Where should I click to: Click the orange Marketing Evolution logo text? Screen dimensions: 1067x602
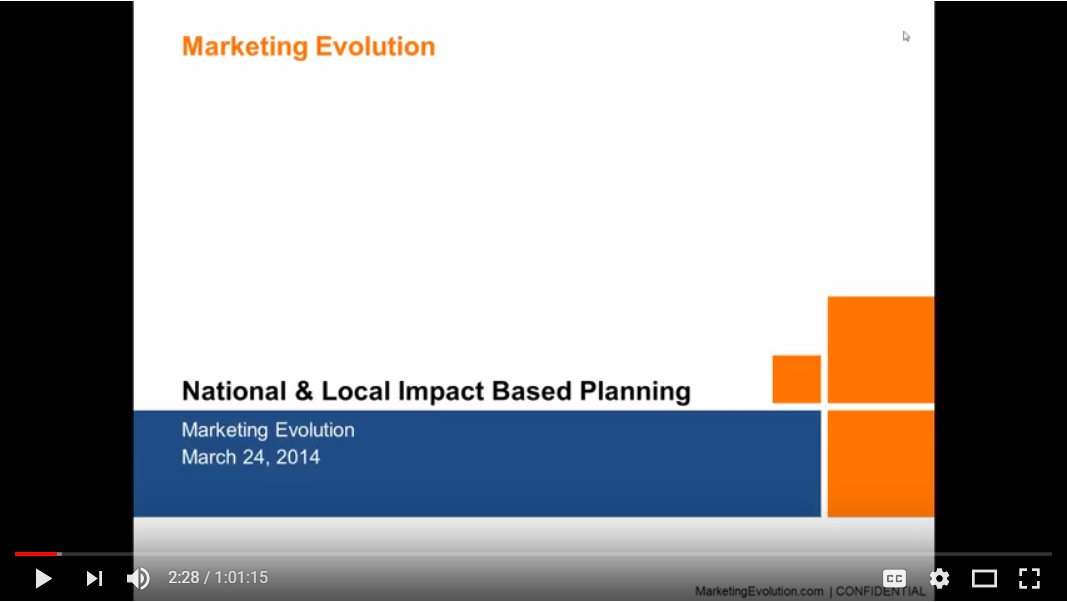click(308, 47)
